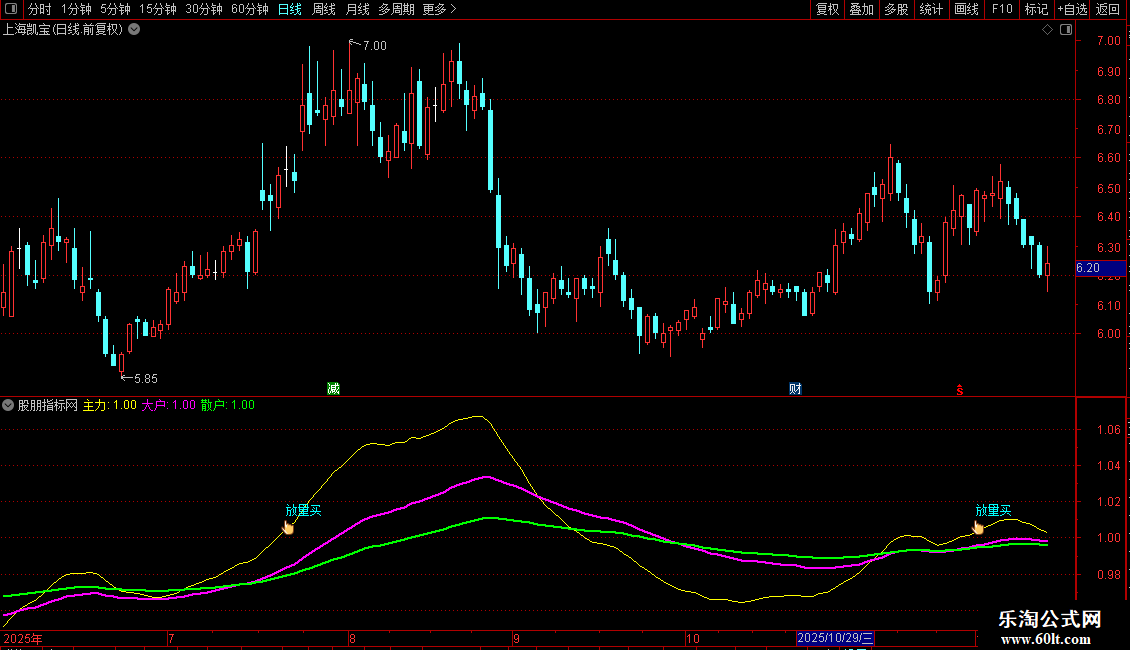The width and height of the screenshot is (1130, 650).
Task: Add stock via +自选 button
Action: pyautogui.click(x=1072, y=9)
